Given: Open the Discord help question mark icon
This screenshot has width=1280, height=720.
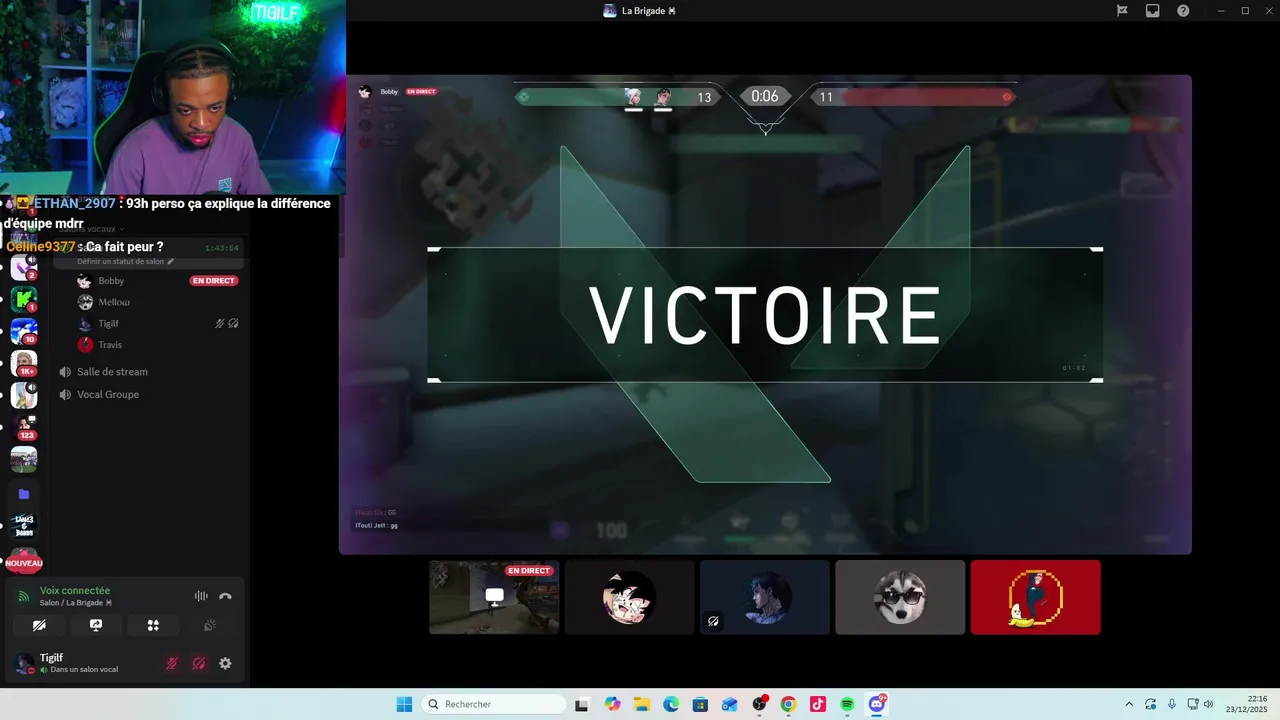Looking at the screenshot, I should 1183,11.
